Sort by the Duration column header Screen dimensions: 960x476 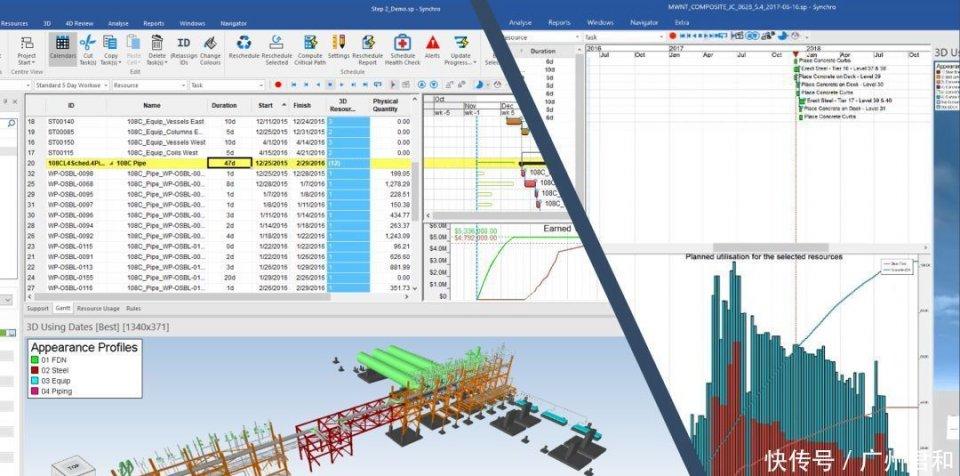coord(224,105)
